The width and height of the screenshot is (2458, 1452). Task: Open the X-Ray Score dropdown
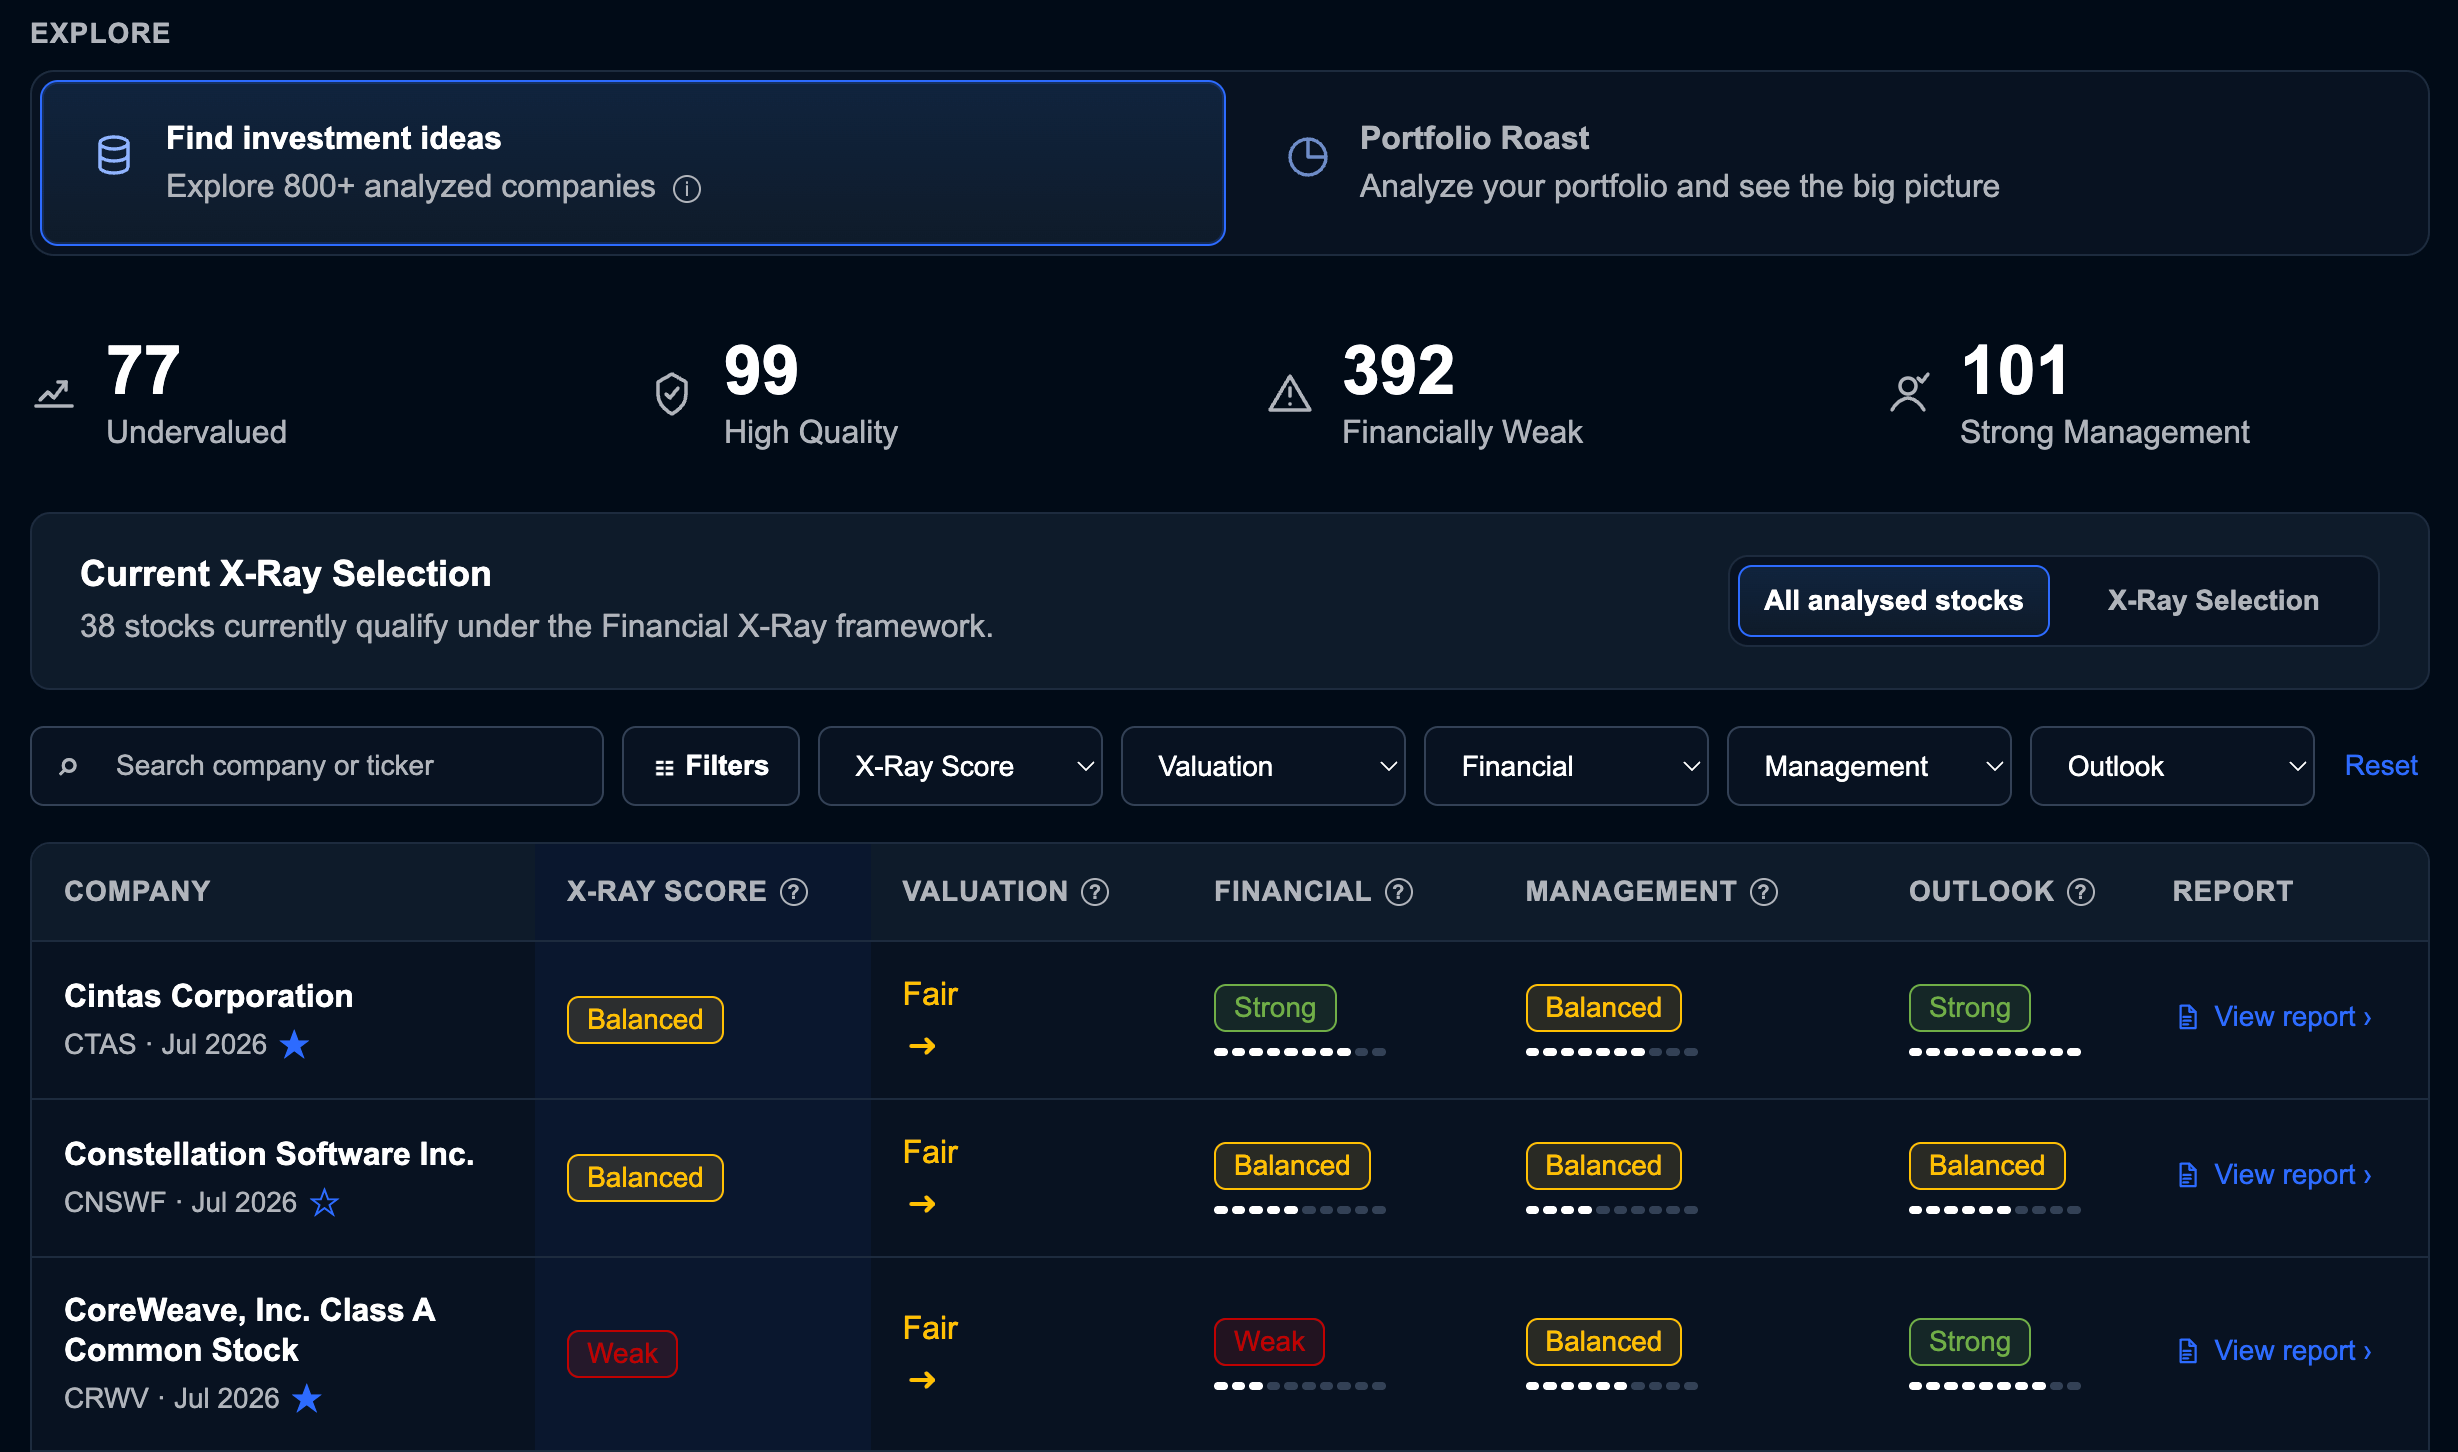(960, 766)
